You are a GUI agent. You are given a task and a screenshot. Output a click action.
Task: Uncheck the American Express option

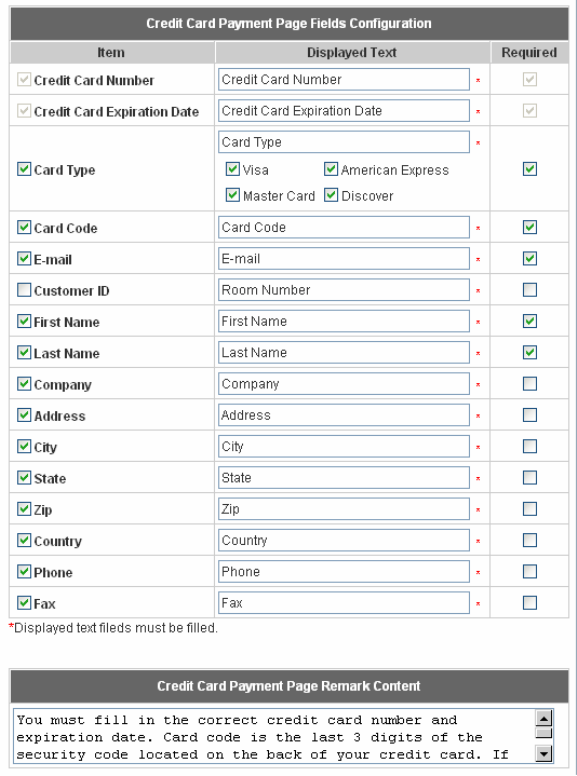click(331, 169)
